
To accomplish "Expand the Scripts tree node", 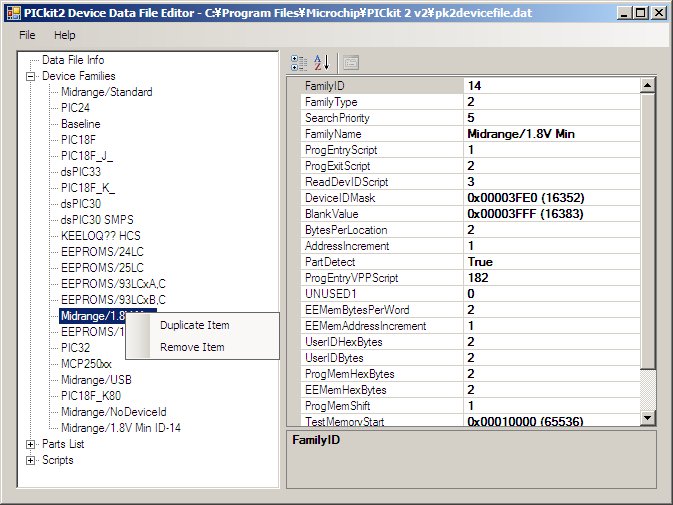I will coord(30,460).
